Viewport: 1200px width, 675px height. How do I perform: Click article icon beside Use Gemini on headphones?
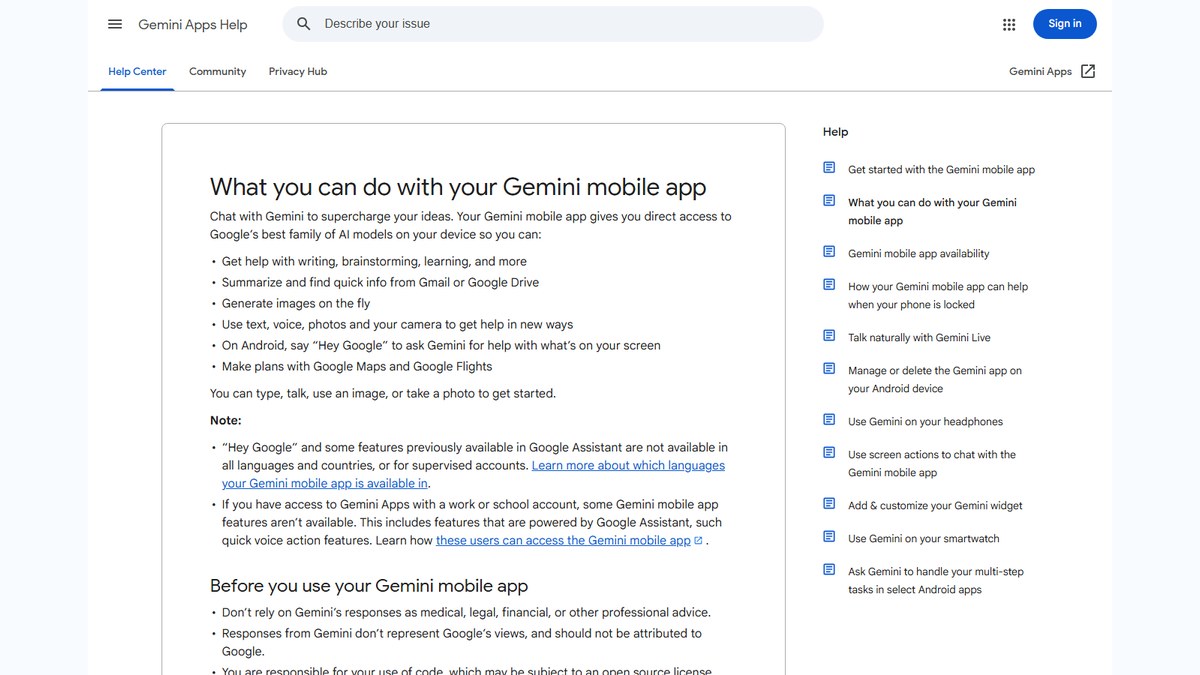tap(829, 420)
